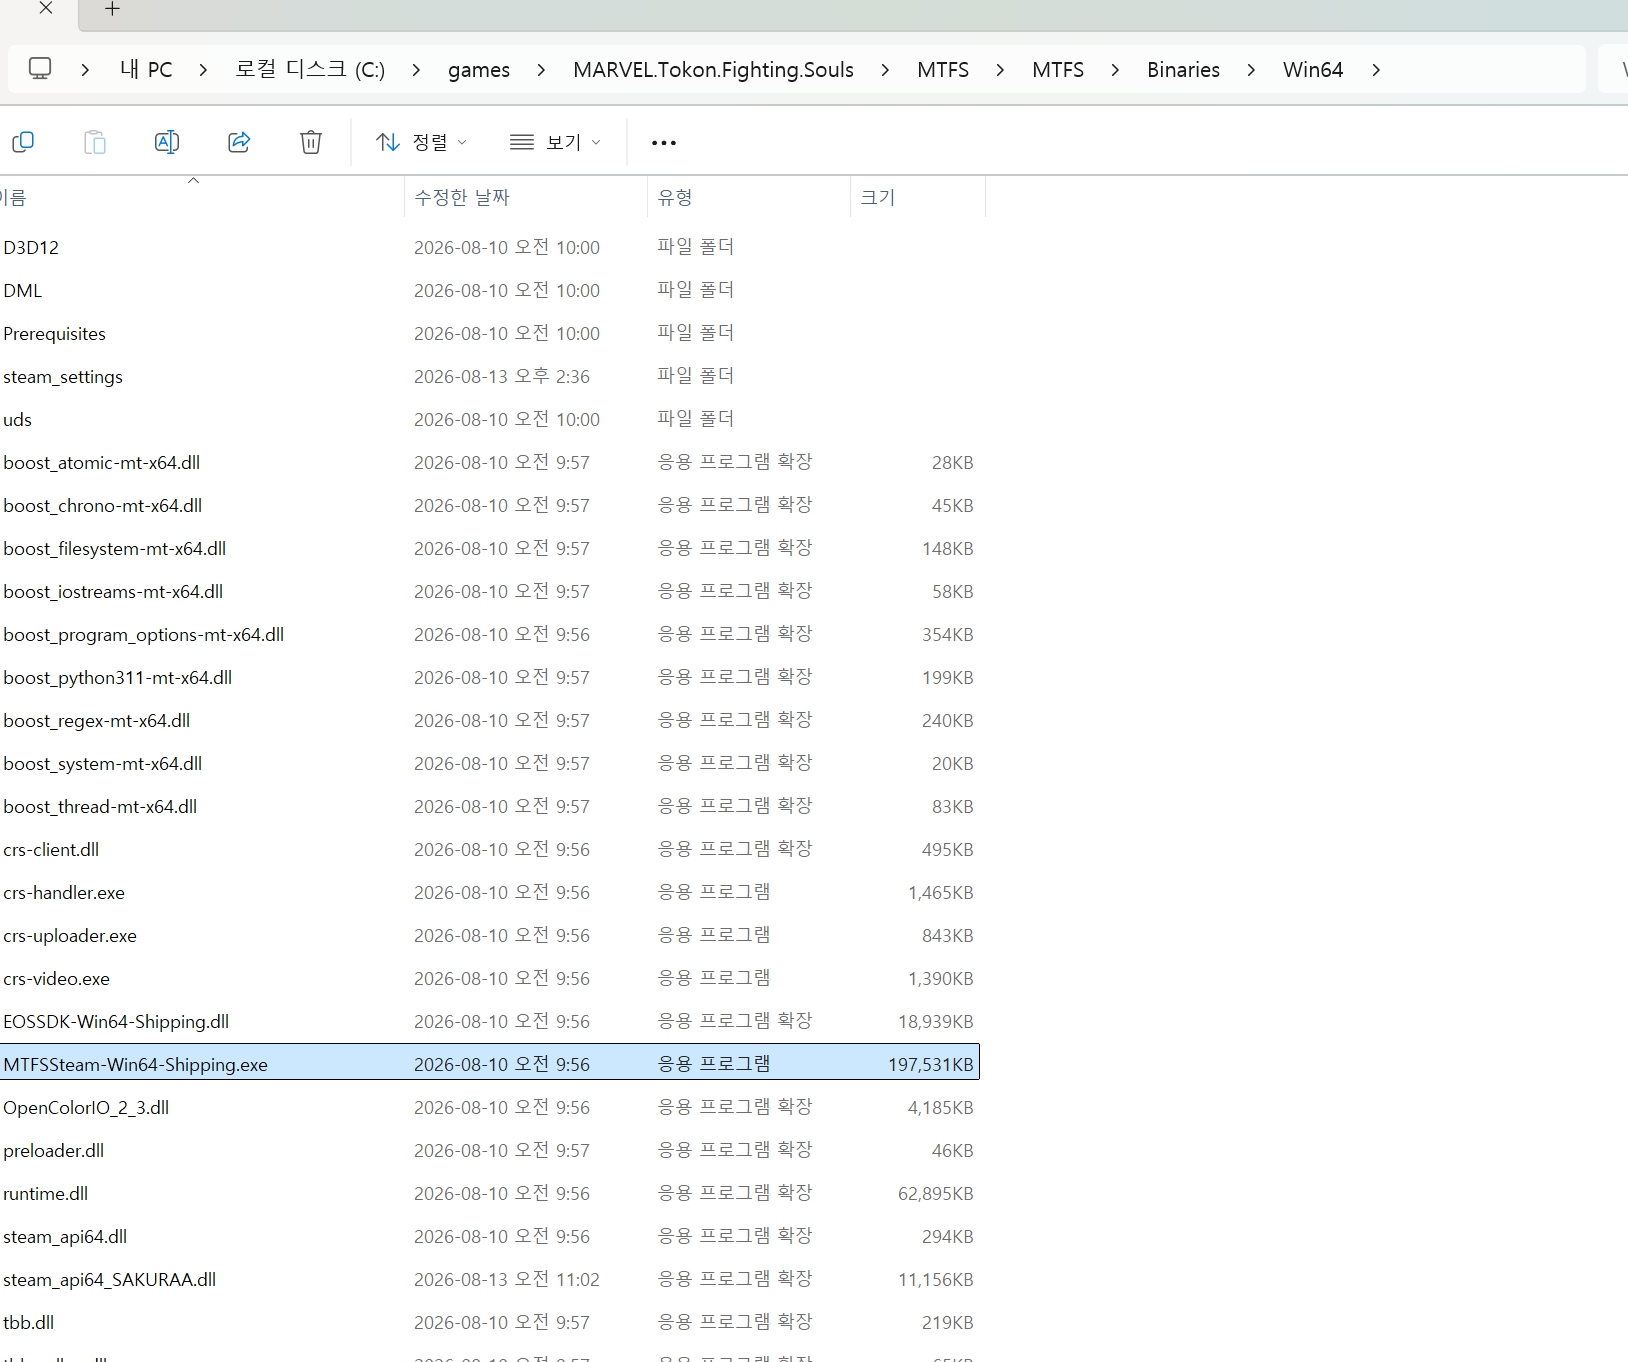
Task: Select the Prerequisites folder
Action: (490, 333)
